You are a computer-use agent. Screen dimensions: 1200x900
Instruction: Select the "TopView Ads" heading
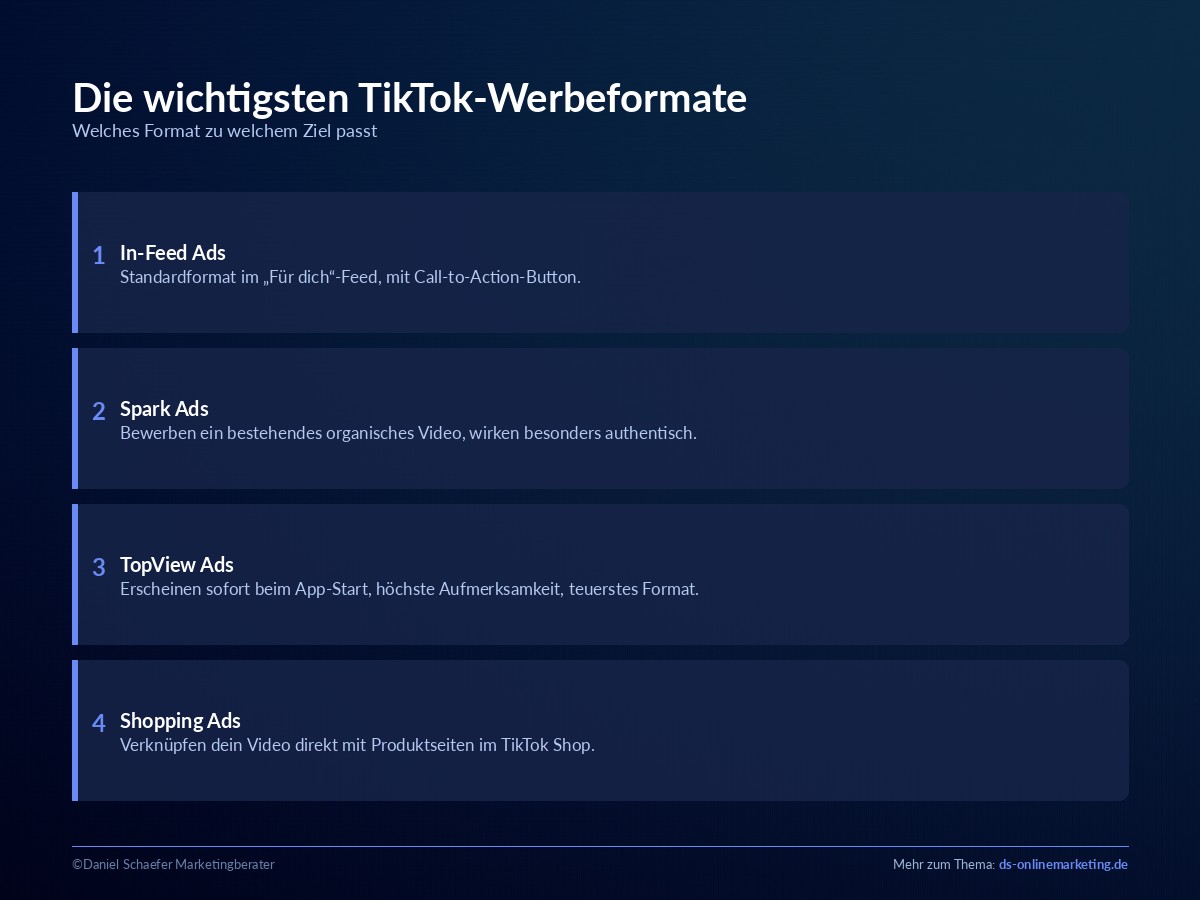click(x=177, y=565)
